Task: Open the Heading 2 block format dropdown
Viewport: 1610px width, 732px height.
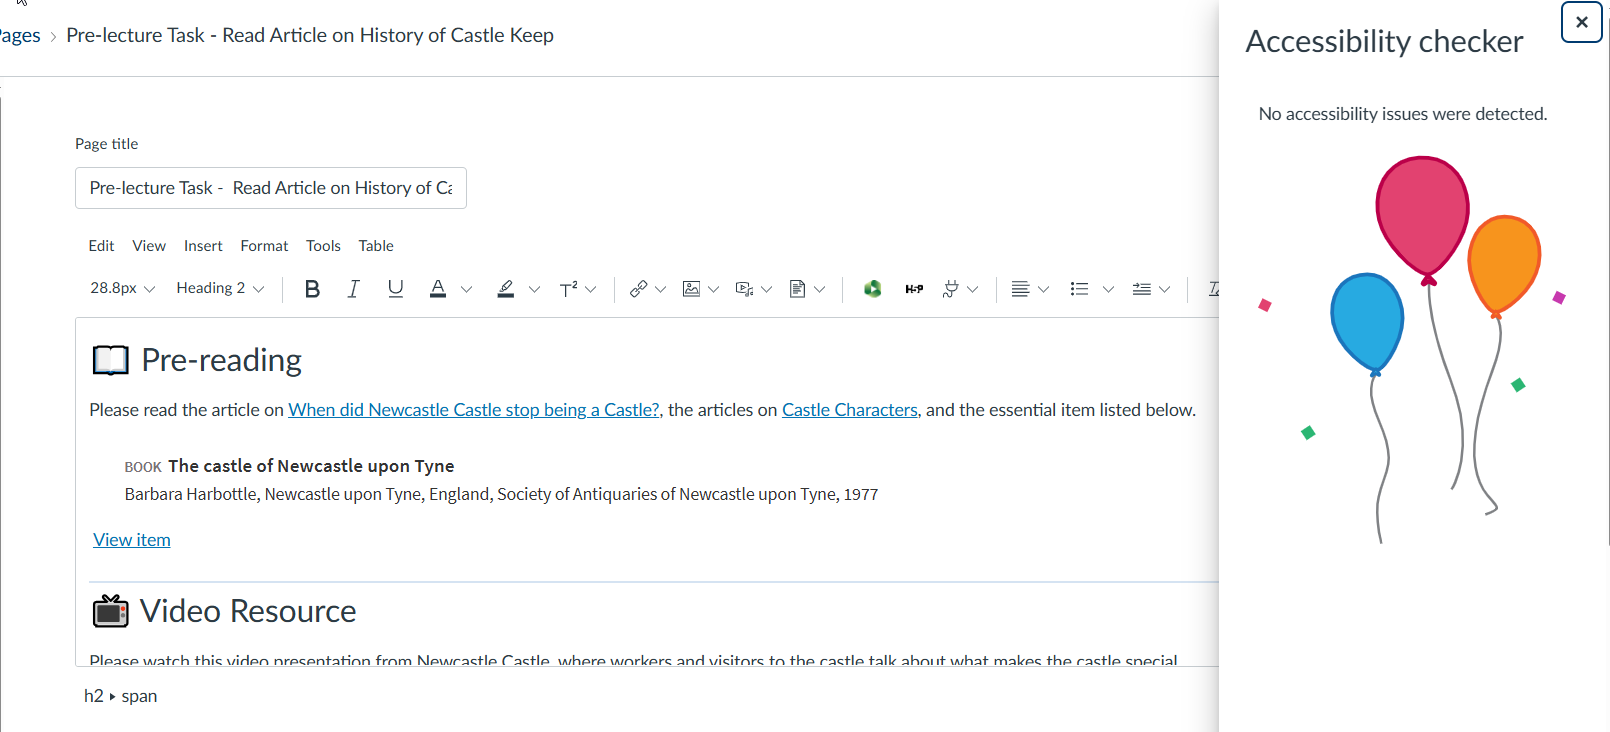Action: [220, 289]
